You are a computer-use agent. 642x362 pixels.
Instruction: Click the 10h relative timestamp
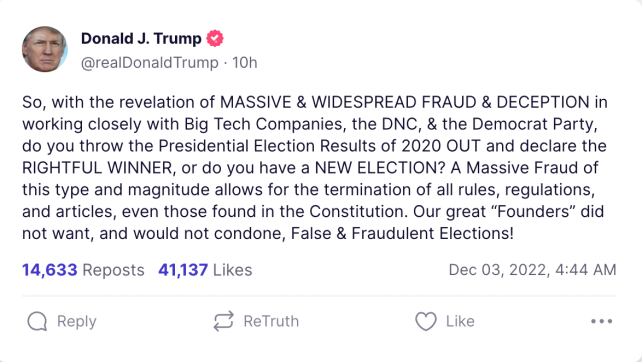[x=245, y=63]
